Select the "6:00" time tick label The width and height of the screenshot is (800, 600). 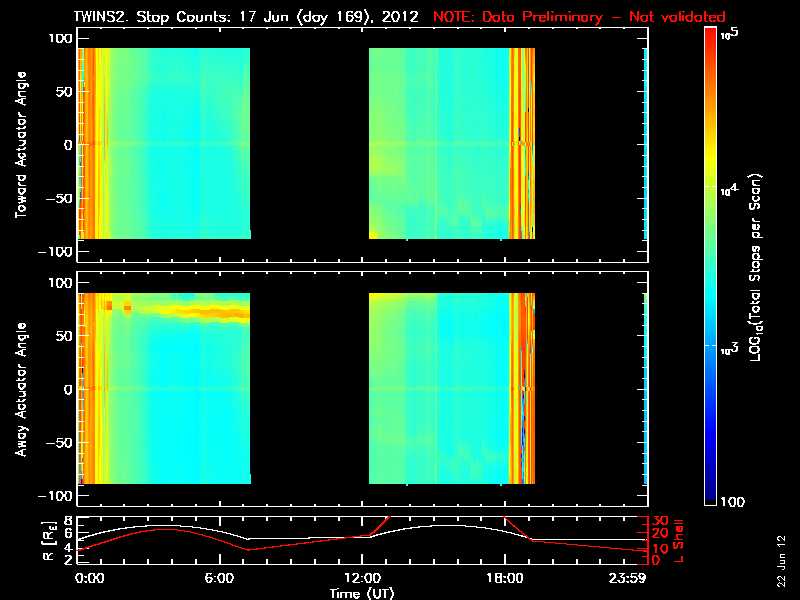pos(220,579)
